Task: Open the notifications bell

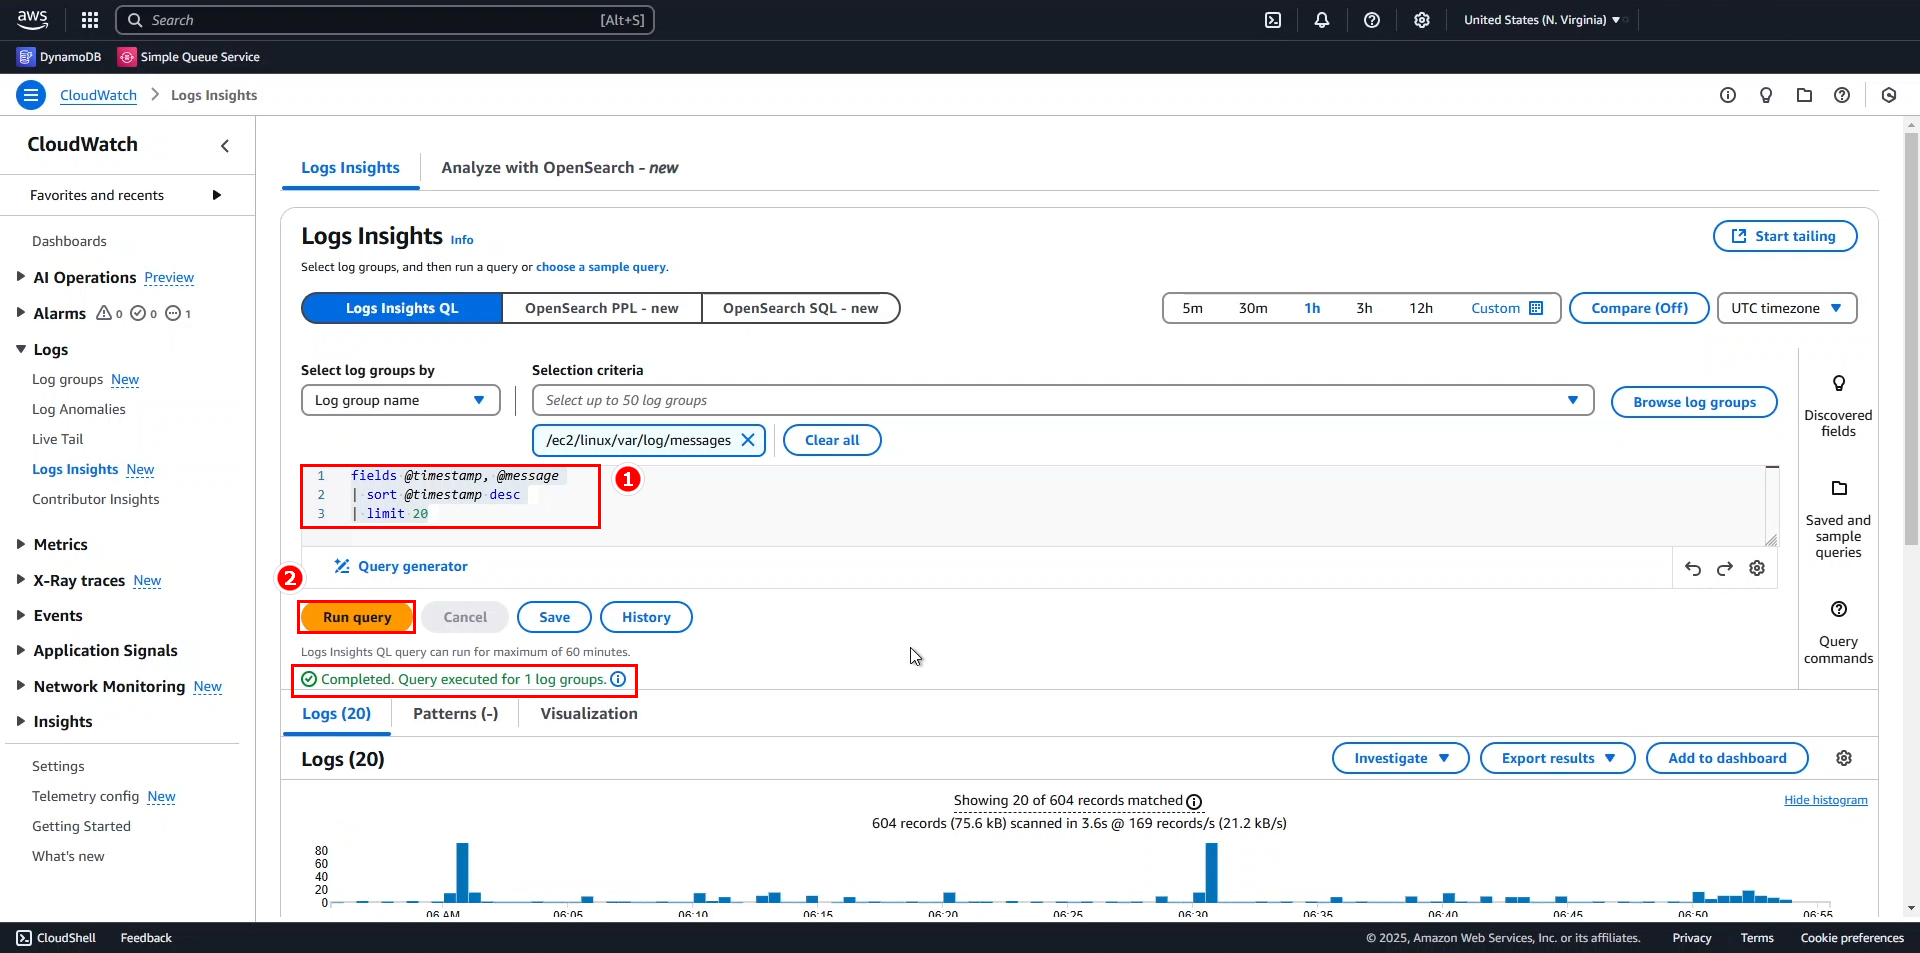Action: tap(1322, 20)
